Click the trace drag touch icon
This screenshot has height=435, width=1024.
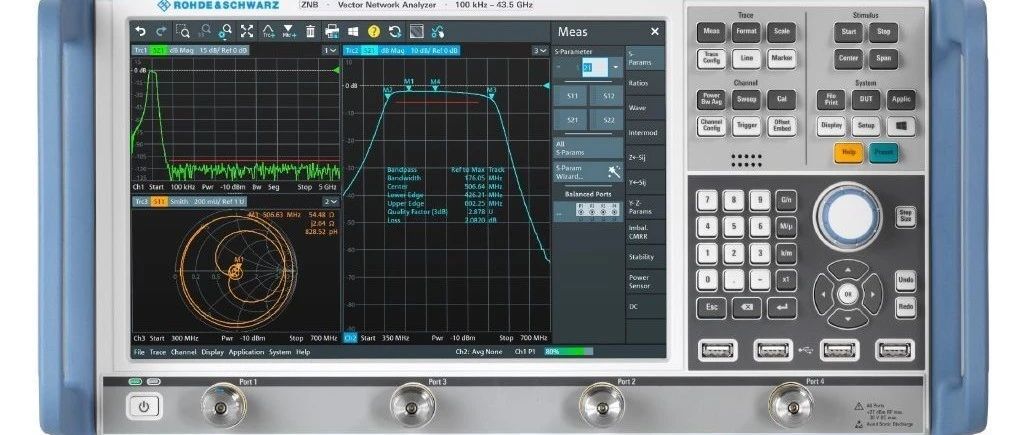tap(438, 31)
